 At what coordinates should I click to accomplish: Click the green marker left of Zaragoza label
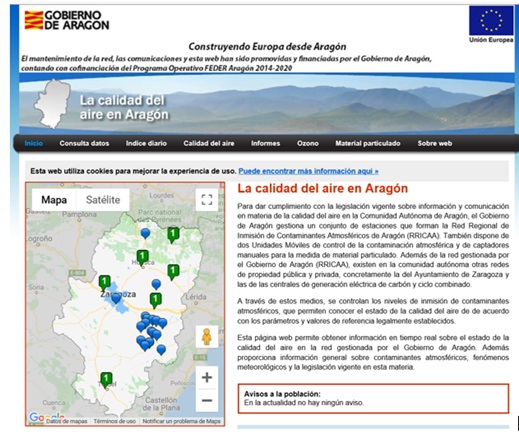104,283
